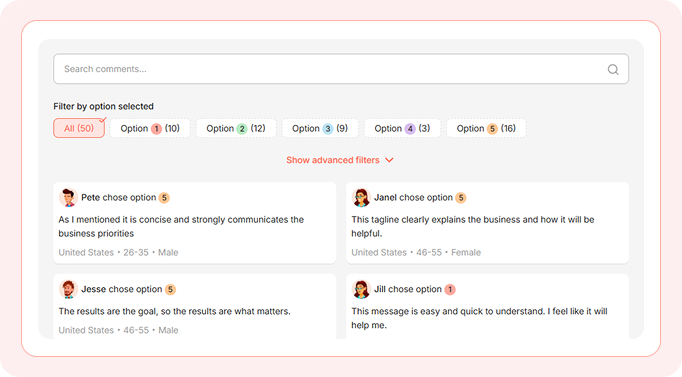Image resolution: width=682 pixels, height=377 pixels.
Task: Click Janel's avatar icon
Action: tap(361, 197)
